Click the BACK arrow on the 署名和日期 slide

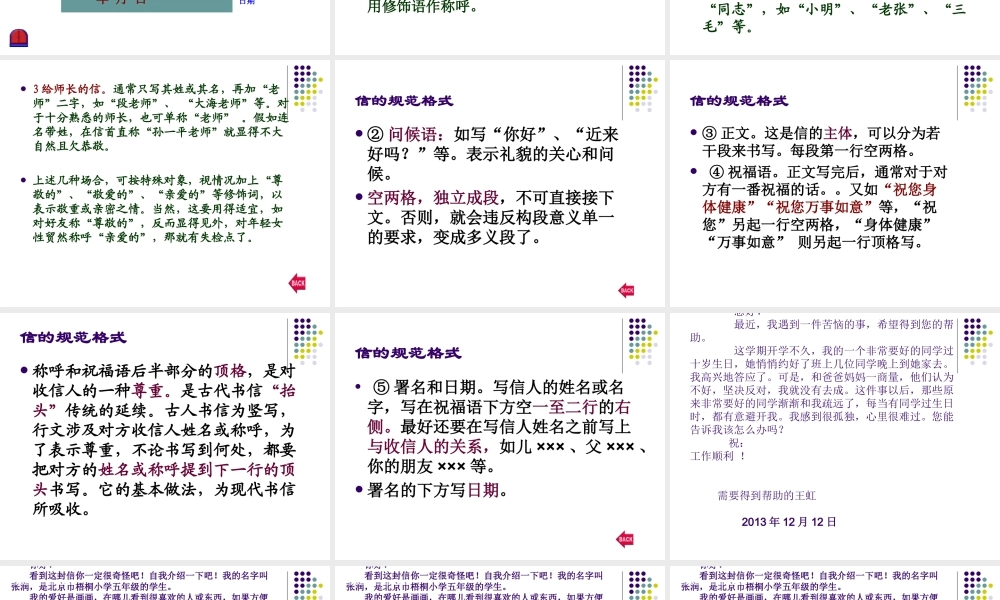(626, 538)
